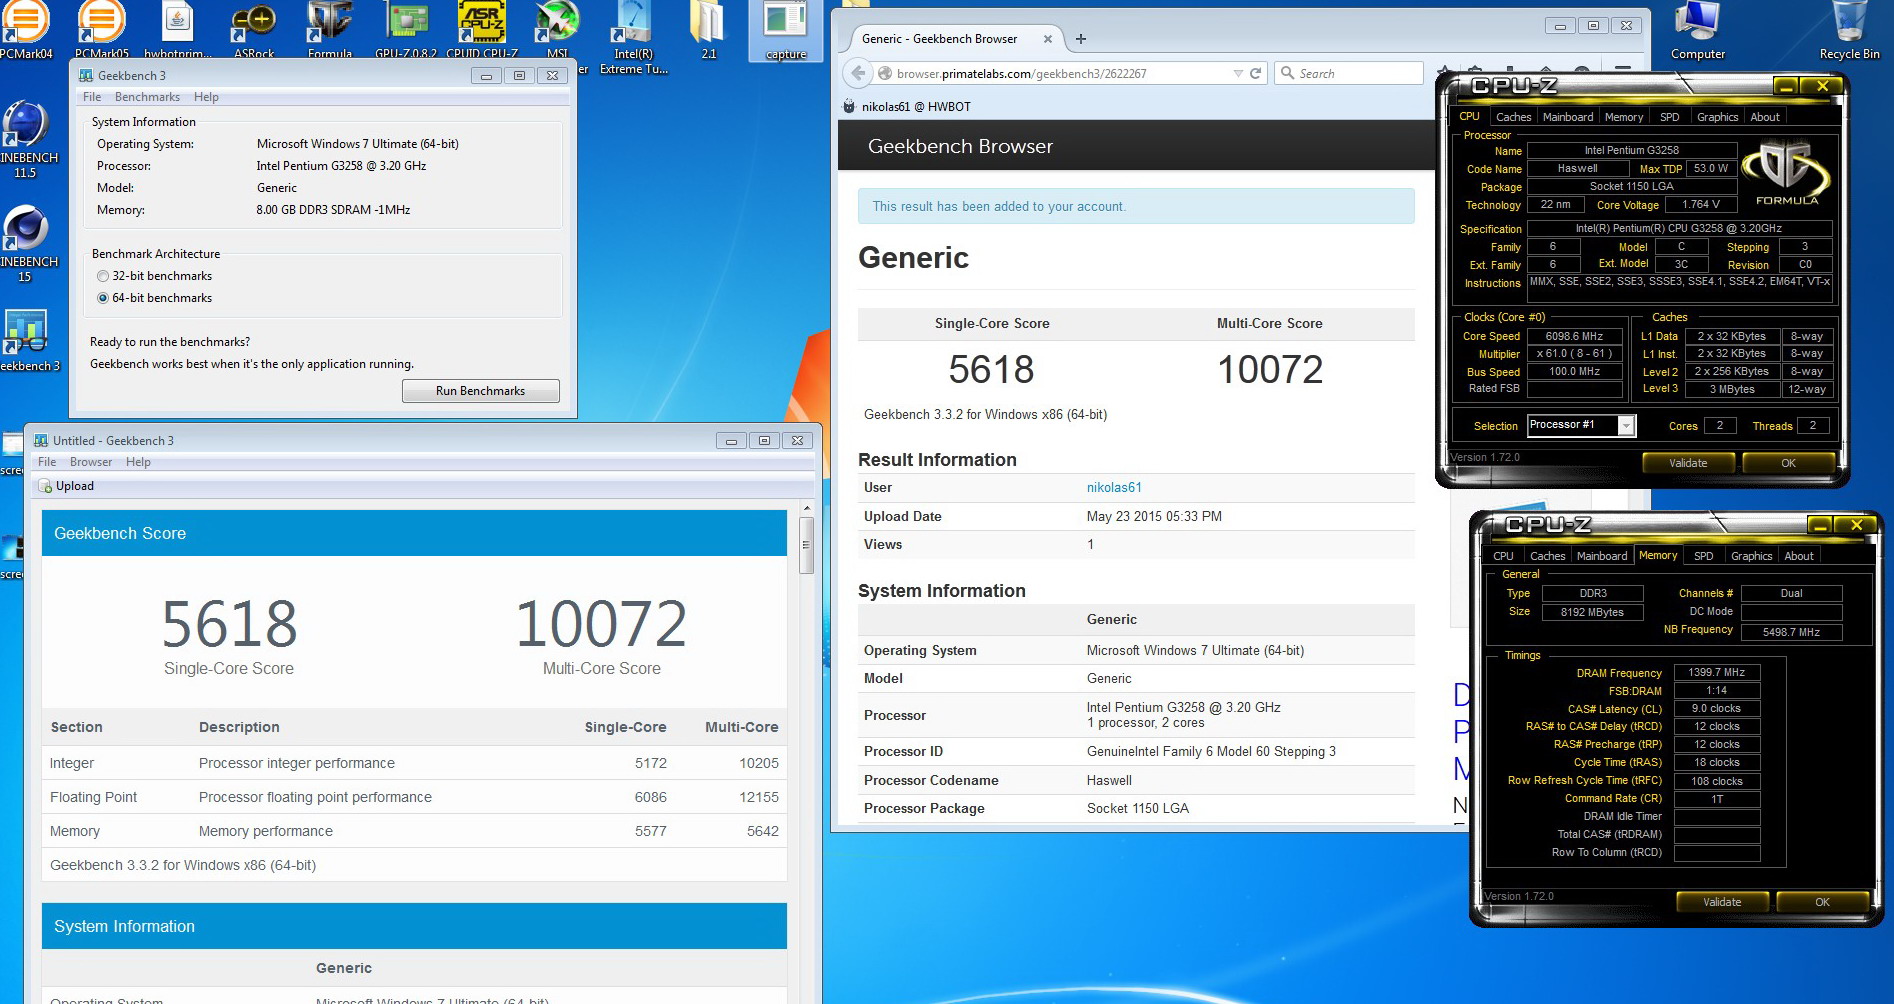Minimize the upper CPU-Z window
The height and width of the screenshot is (1004, 1894).
1787,87
